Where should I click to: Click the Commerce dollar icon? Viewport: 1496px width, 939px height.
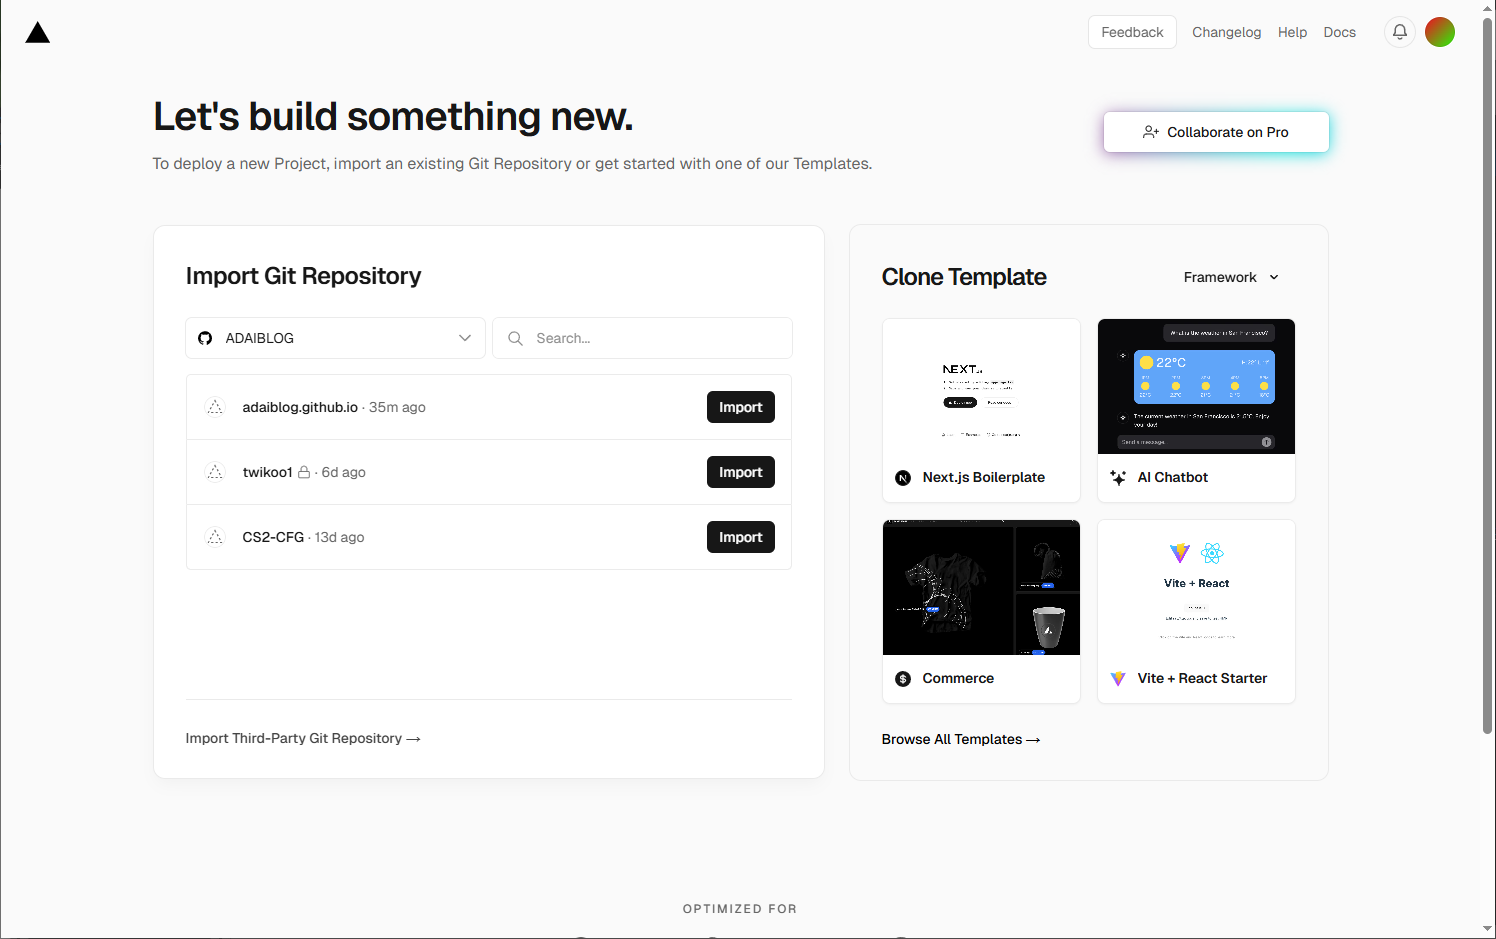[x=903, y=679]
